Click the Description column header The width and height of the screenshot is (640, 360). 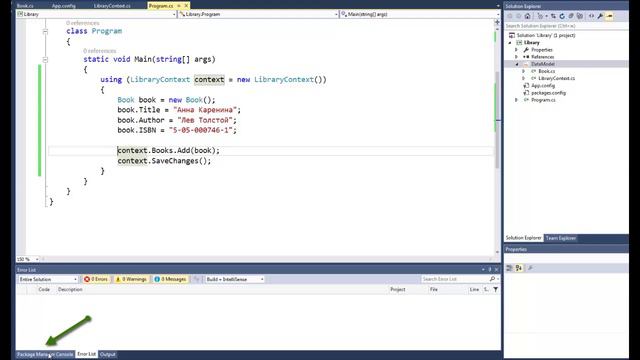pyautogui.click(x=70, y=289)
